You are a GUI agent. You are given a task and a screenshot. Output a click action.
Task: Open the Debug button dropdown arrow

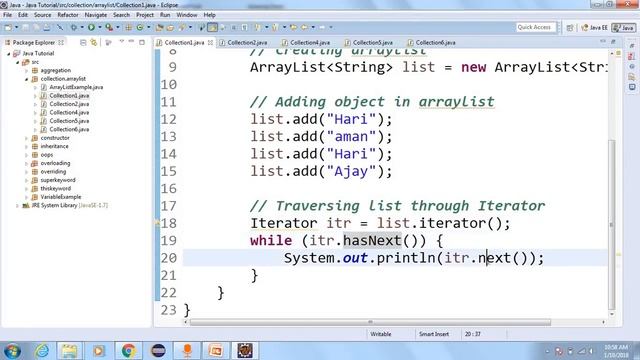(82, 27)
